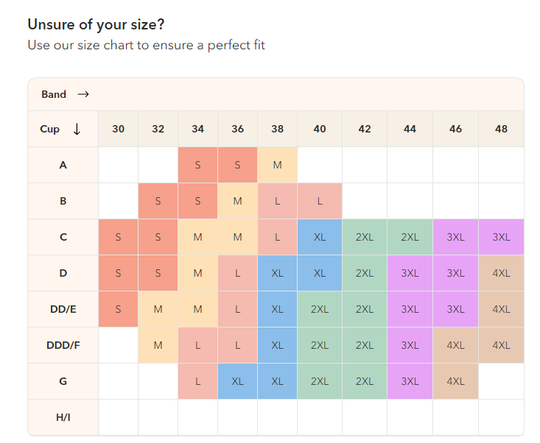Select M cell at band 32 cup DDD/F
Screen dimensions: 540x443
pos(158,345)
